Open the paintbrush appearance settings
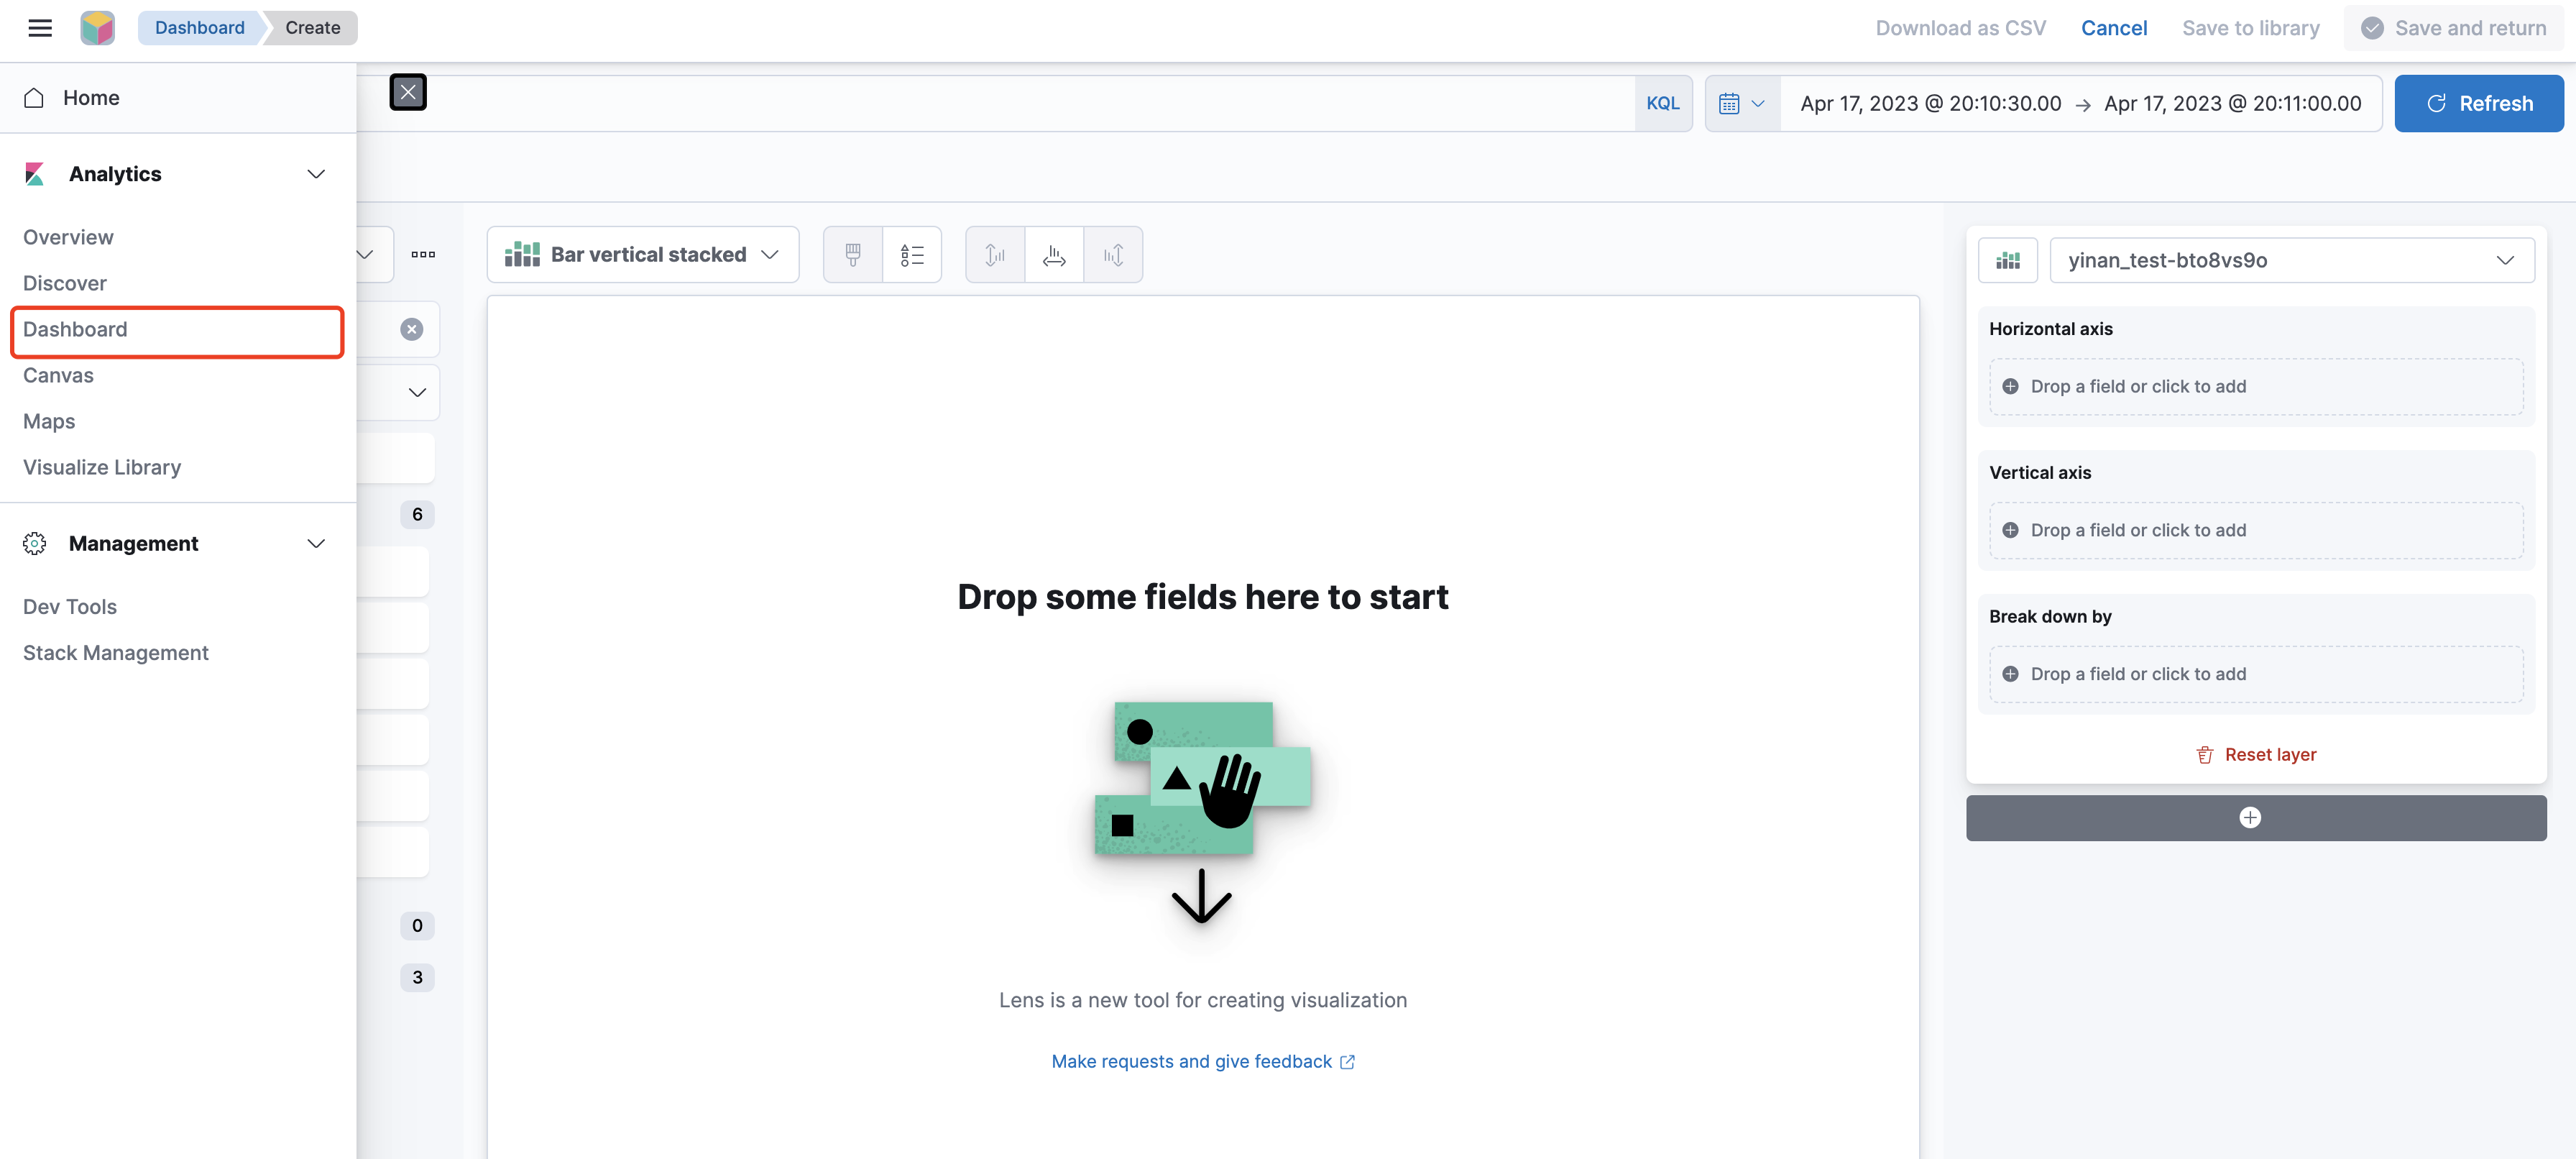The image size is (2576, 1159). pyautogui.click(x=852, y=255)
